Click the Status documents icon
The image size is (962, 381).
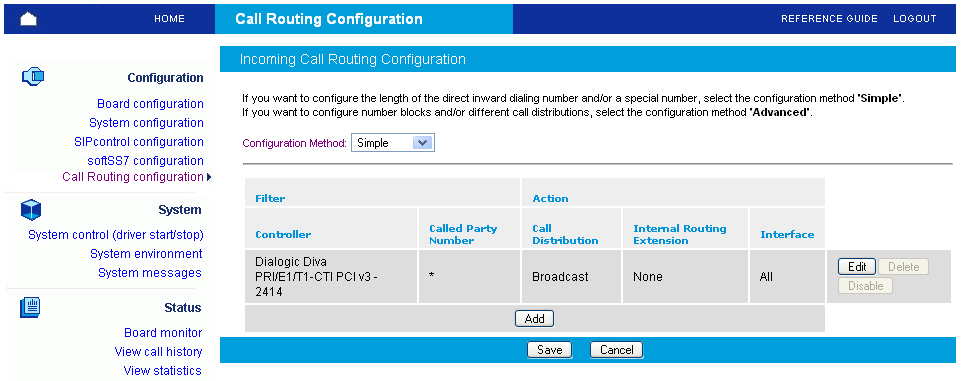(x=30, y=307)
